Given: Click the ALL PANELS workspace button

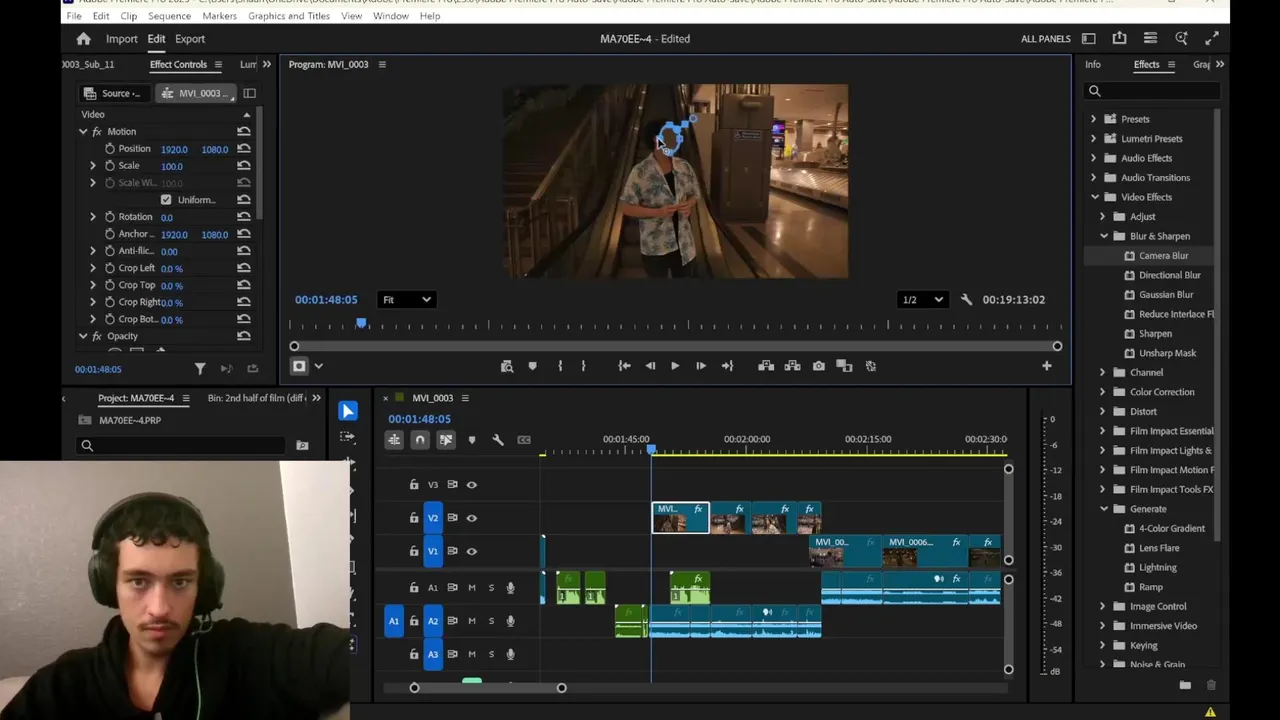Looking at the screenshot, I should 1046,39.
